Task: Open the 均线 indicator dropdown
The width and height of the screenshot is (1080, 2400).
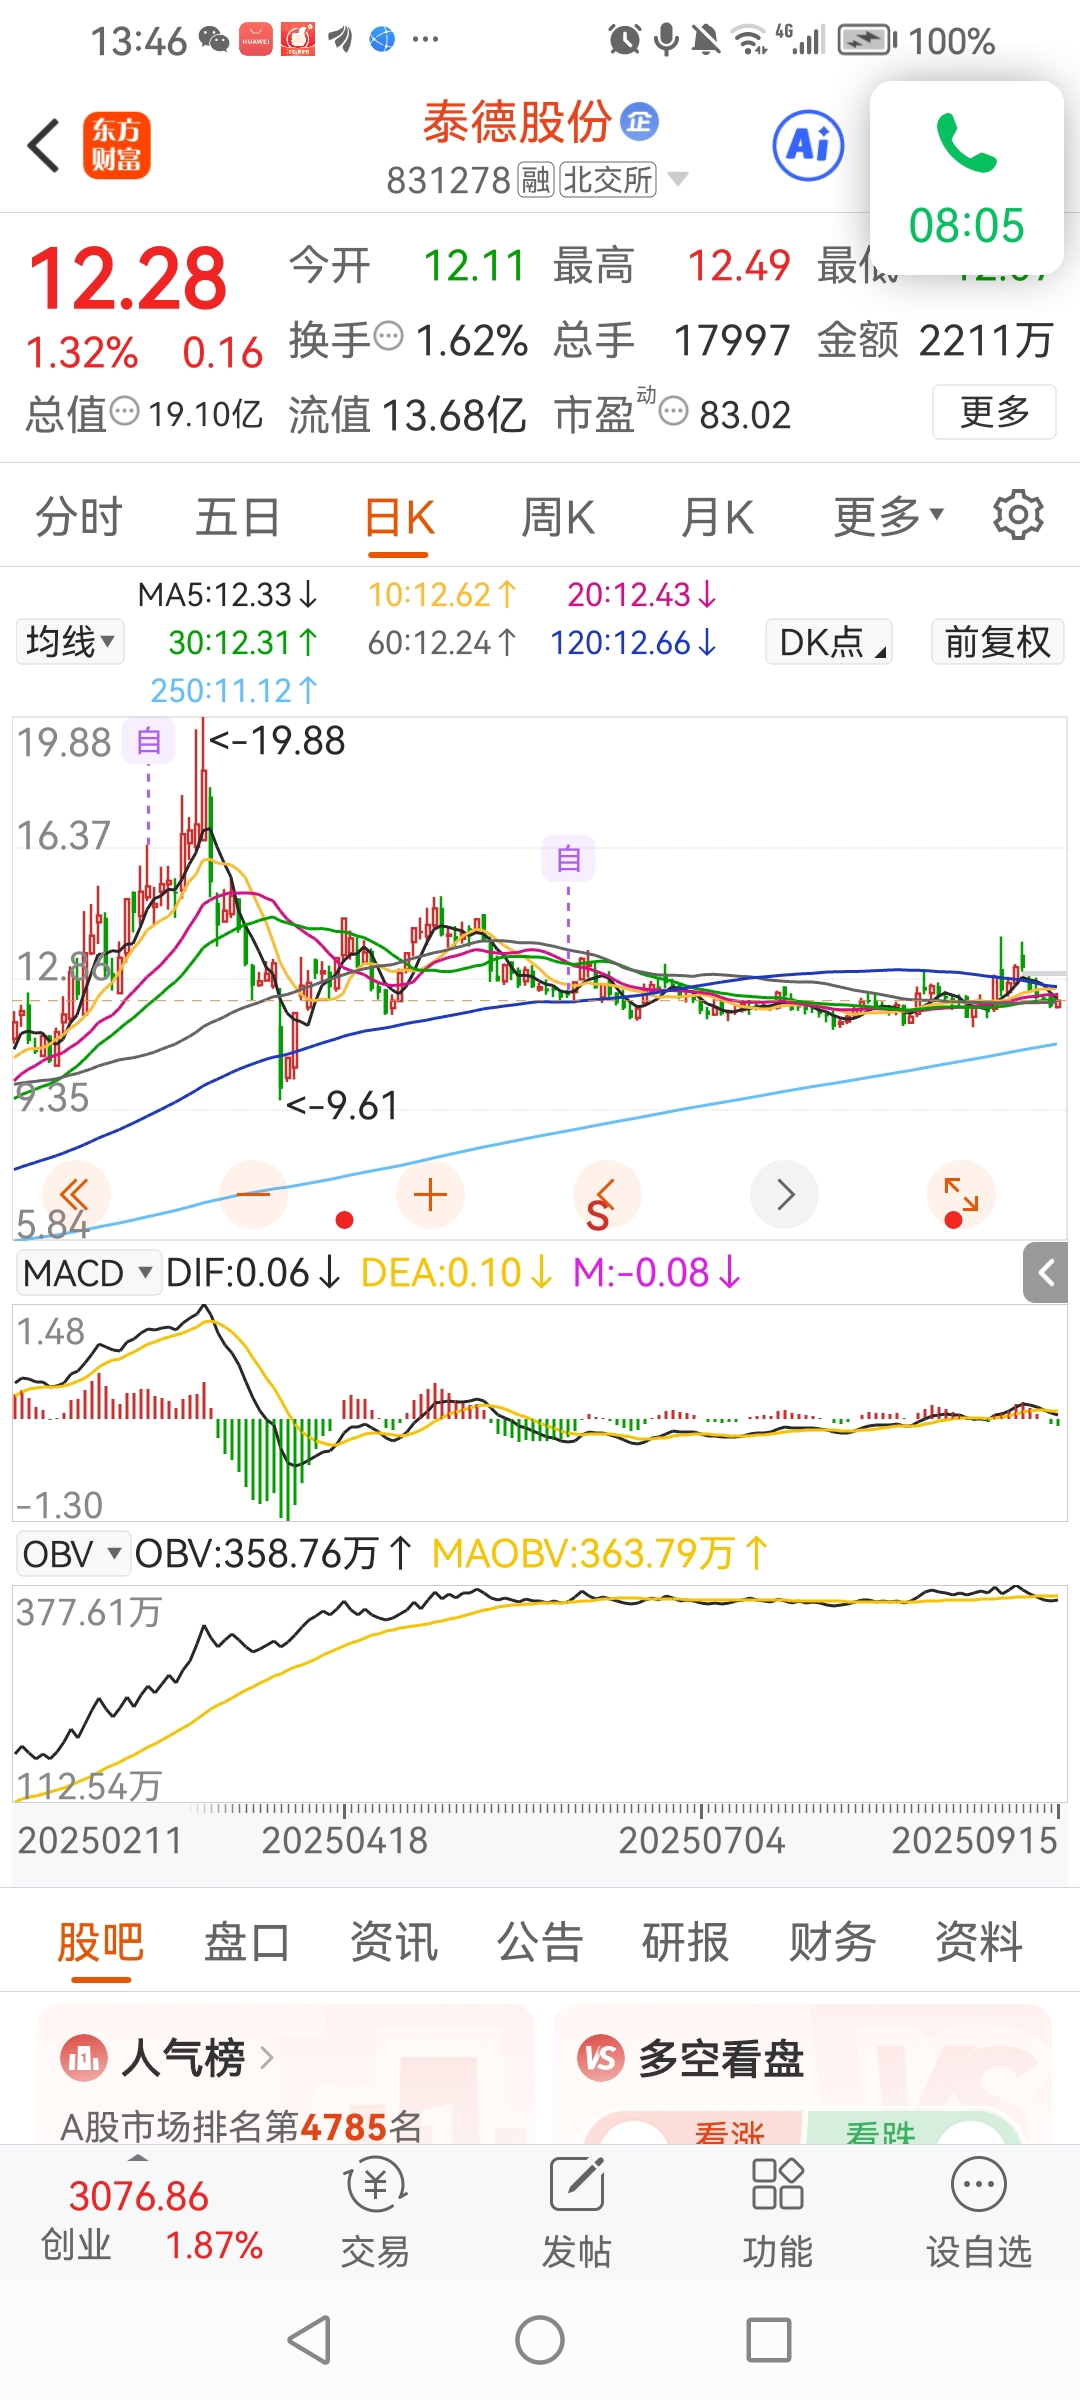Action: click(70, 641)
